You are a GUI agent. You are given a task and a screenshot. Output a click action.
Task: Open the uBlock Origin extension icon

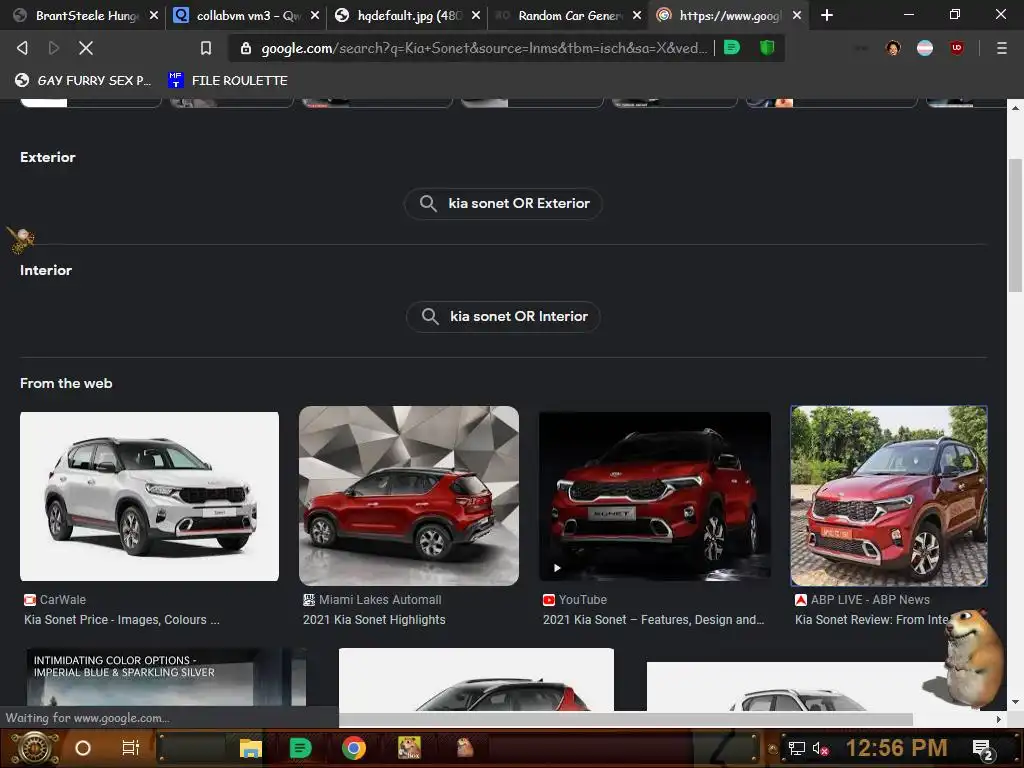(x=957, y=48)
